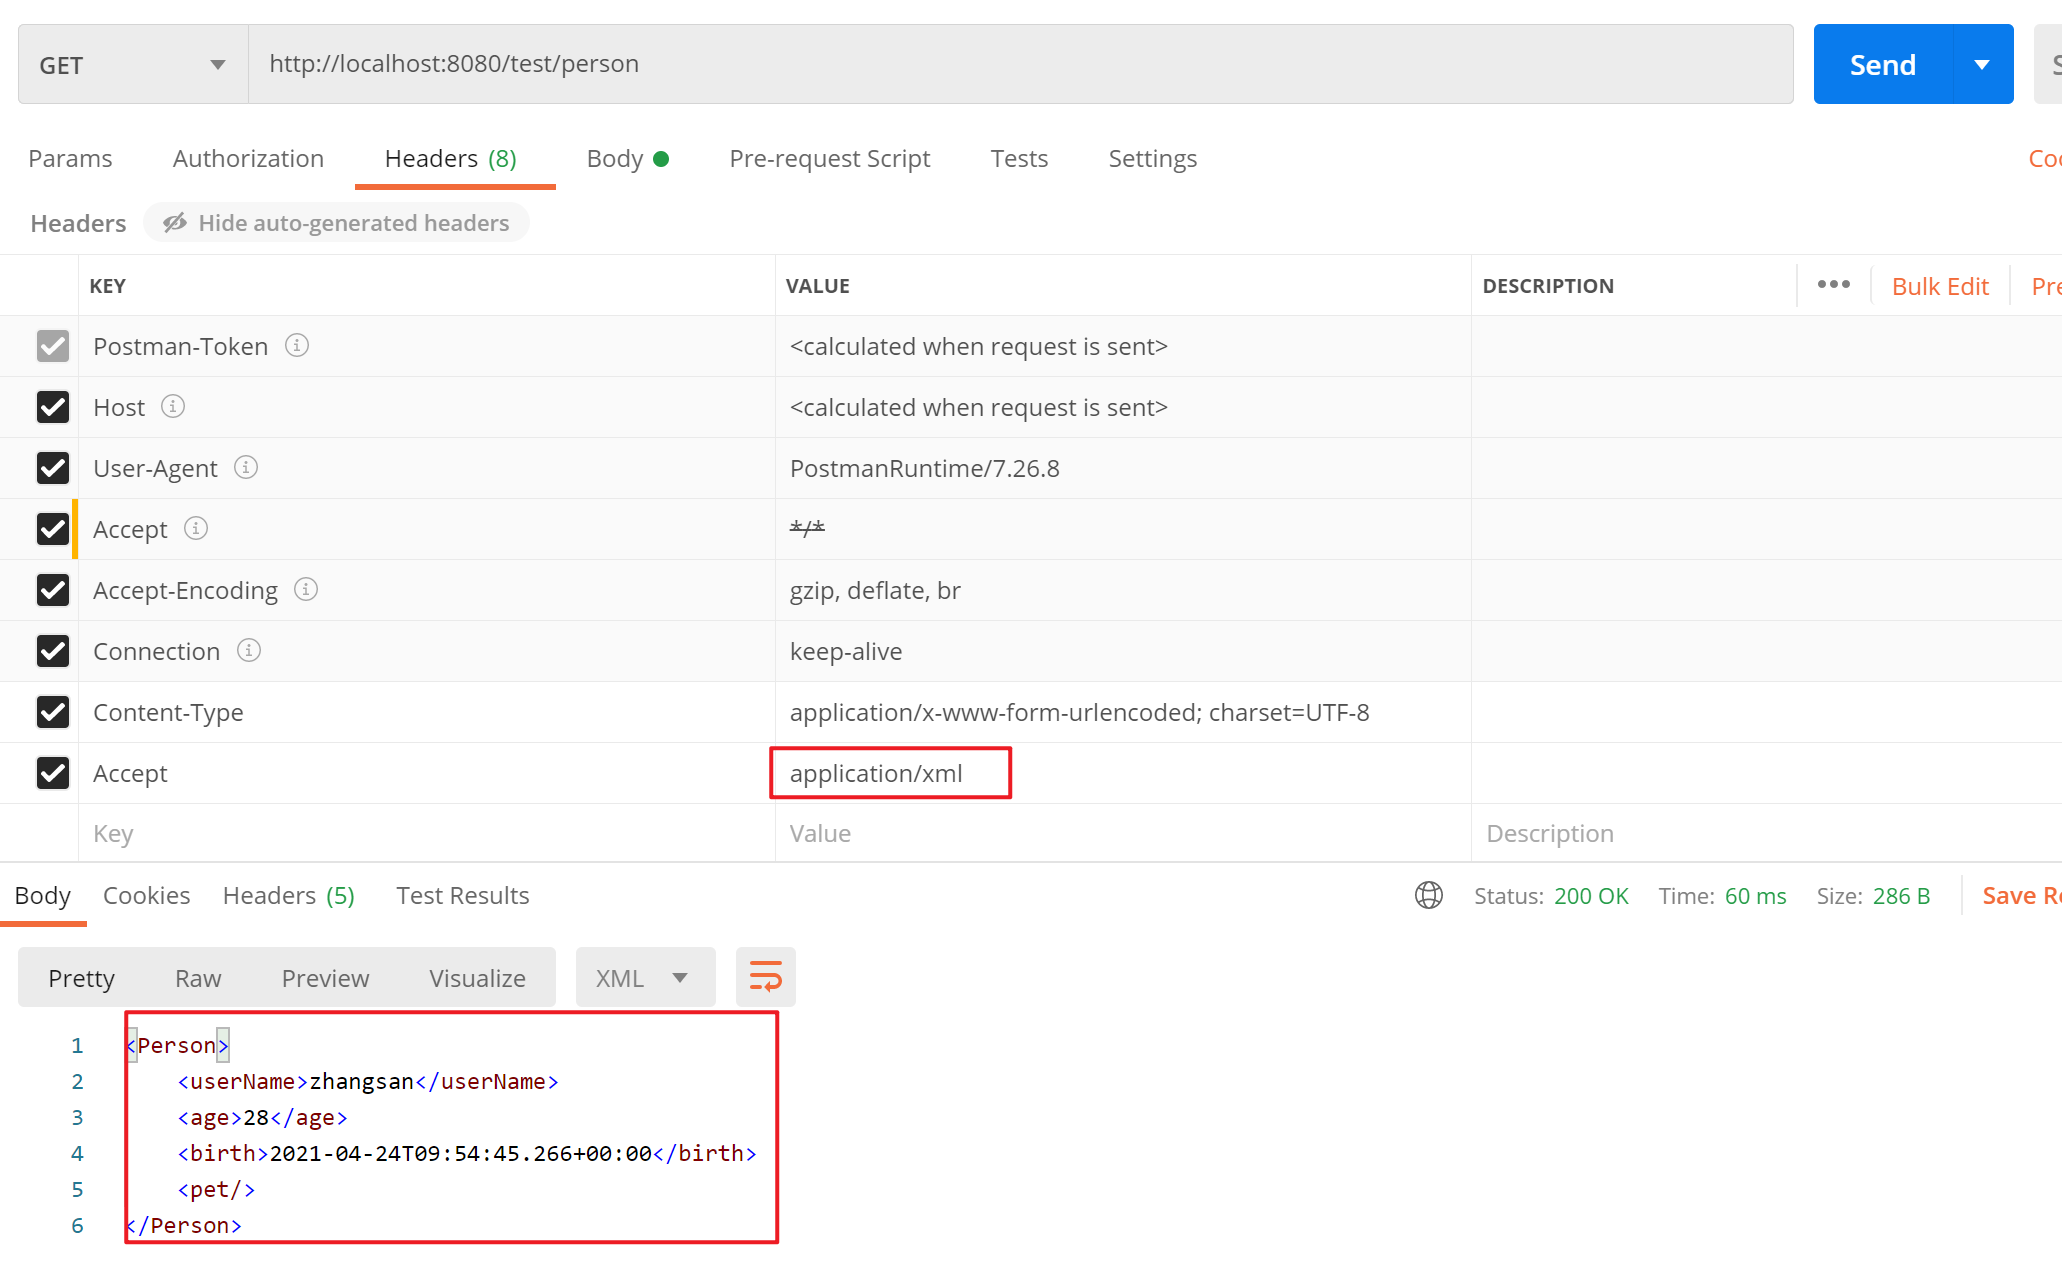Open the GET method dropdown
Viewport: 2062px width, 1282px height.
[x=133, y=65]
